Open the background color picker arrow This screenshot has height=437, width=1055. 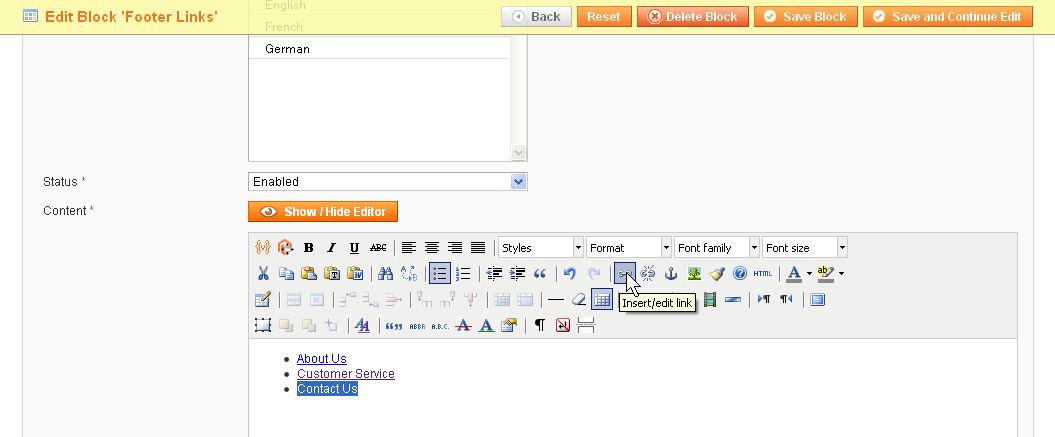[x=841, y=273]
